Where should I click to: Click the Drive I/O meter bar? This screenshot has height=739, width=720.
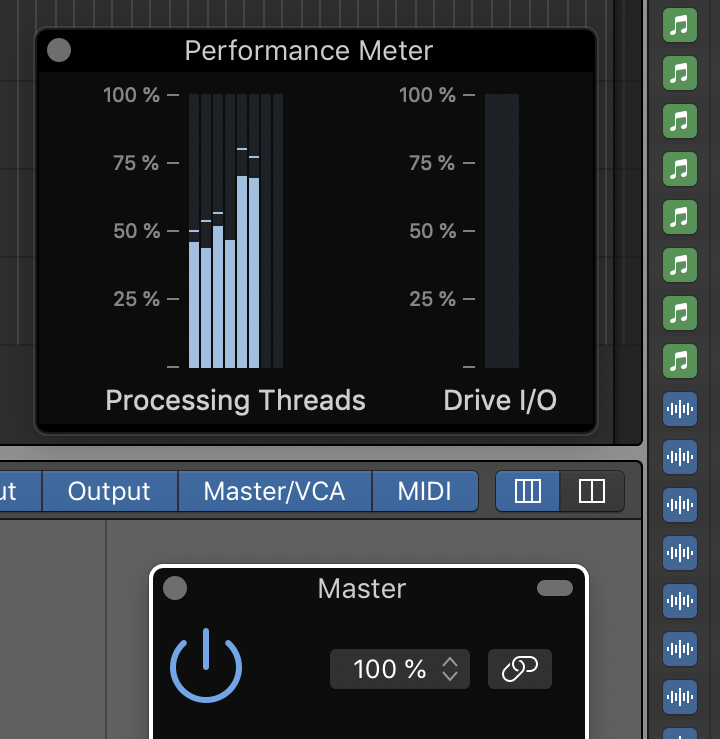[501, 231]
